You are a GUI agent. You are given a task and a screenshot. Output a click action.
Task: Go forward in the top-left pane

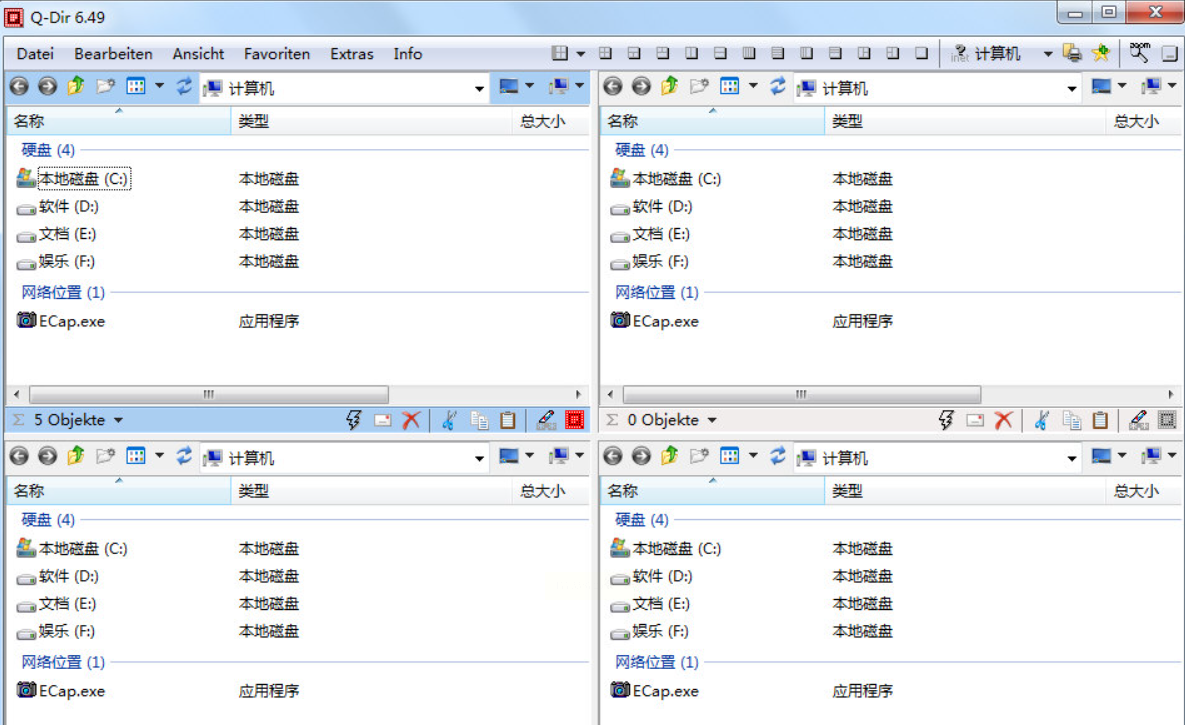pos(48,86)
